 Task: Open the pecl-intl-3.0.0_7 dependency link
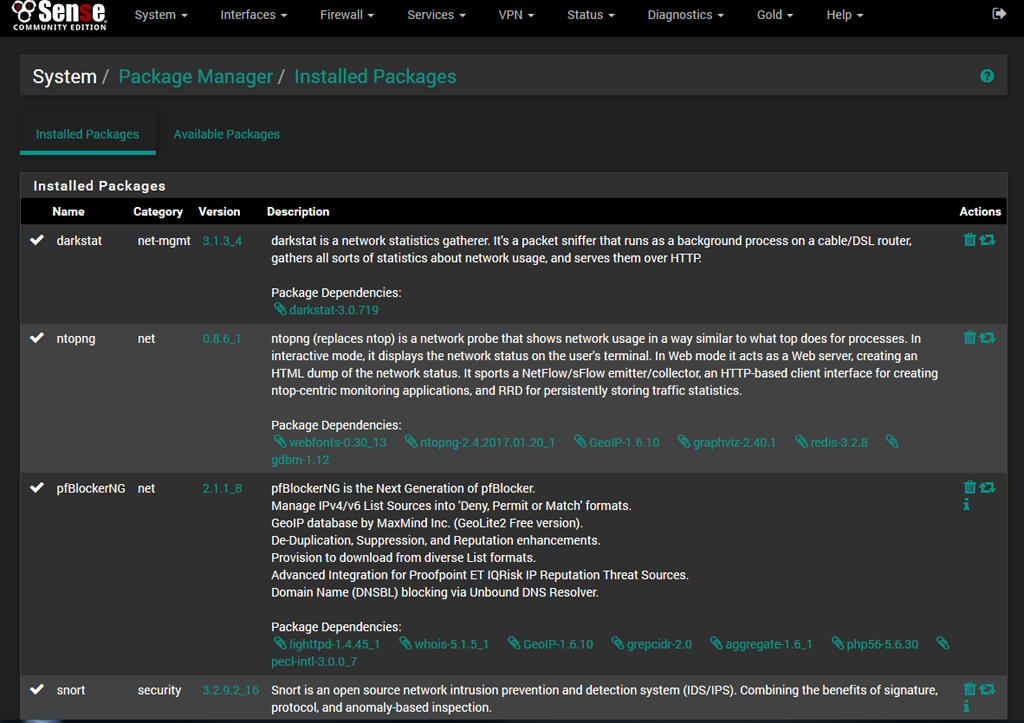click(x=314, y=662)
